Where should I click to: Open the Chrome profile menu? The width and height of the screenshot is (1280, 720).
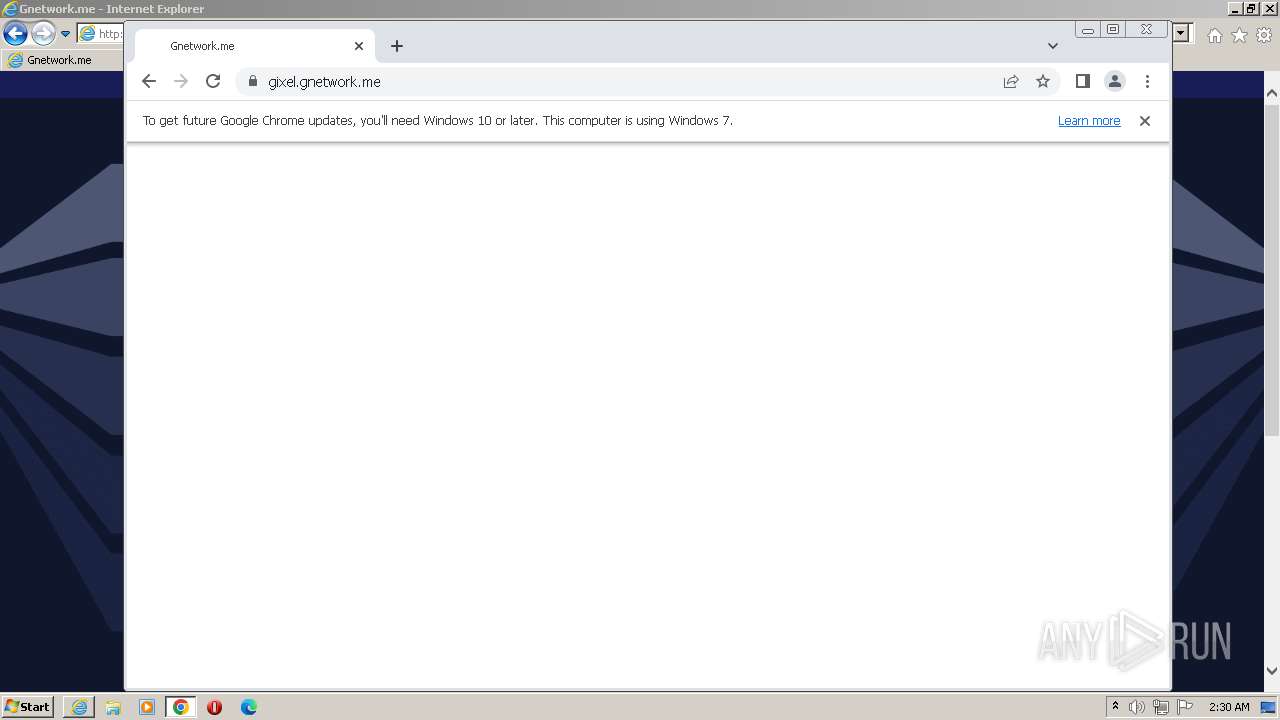[x=1115, y=82]
